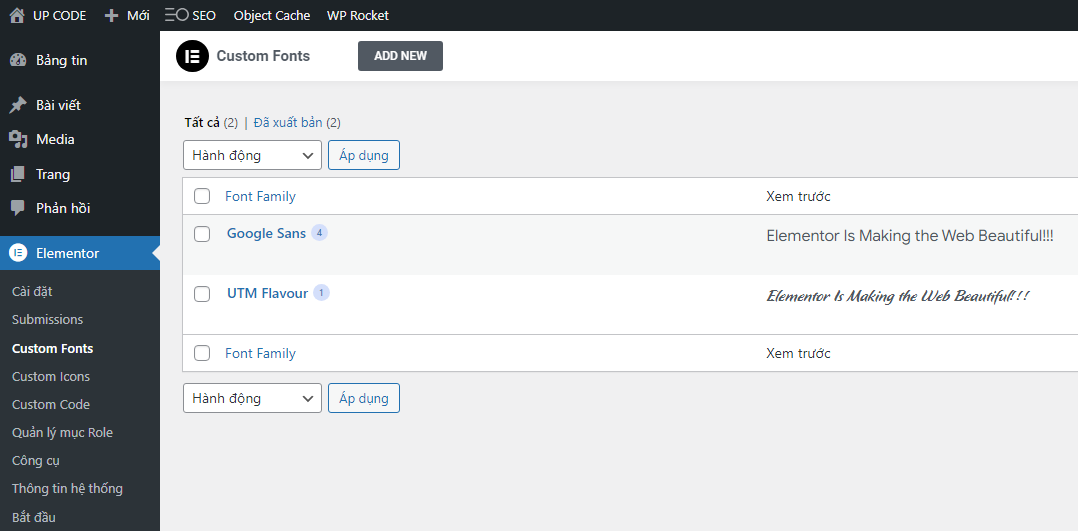Viewport: 1078px width, 531px height.
Task: Open the top Hành động bulk actions dropdown
Action: coord(252,155)
